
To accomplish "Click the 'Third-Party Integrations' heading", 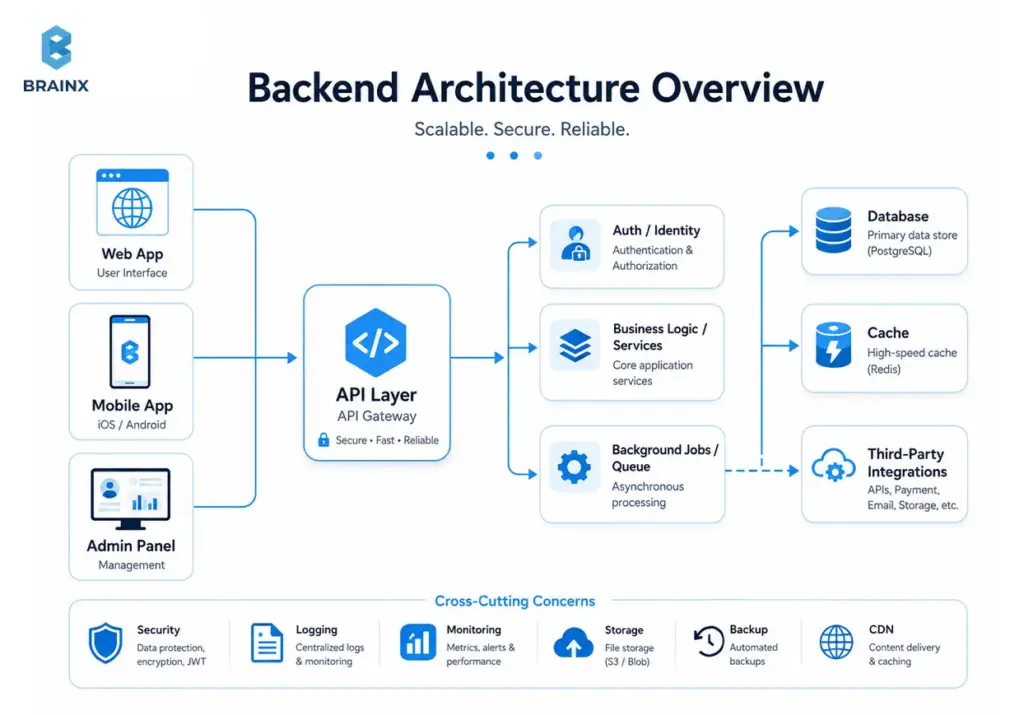I will pyautogui.click(x=907, y=462).
